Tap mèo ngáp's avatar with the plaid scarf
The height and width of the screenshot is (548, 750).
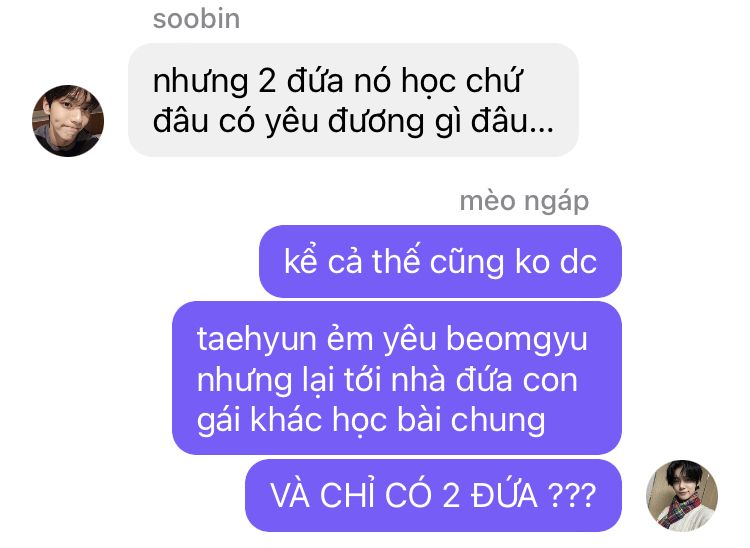[682, 496]
